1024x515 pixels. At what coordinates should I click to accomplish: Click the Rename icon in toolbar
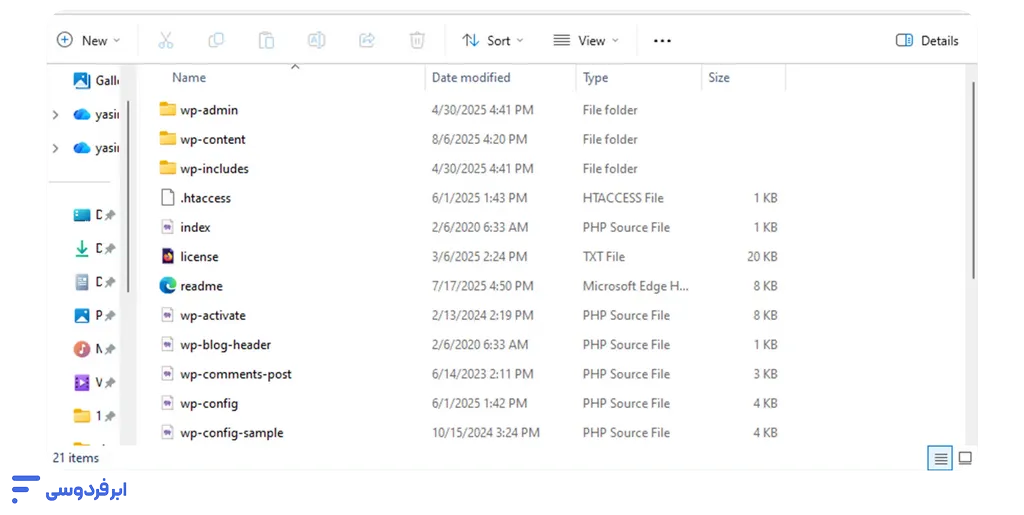[x=316, y=40]
